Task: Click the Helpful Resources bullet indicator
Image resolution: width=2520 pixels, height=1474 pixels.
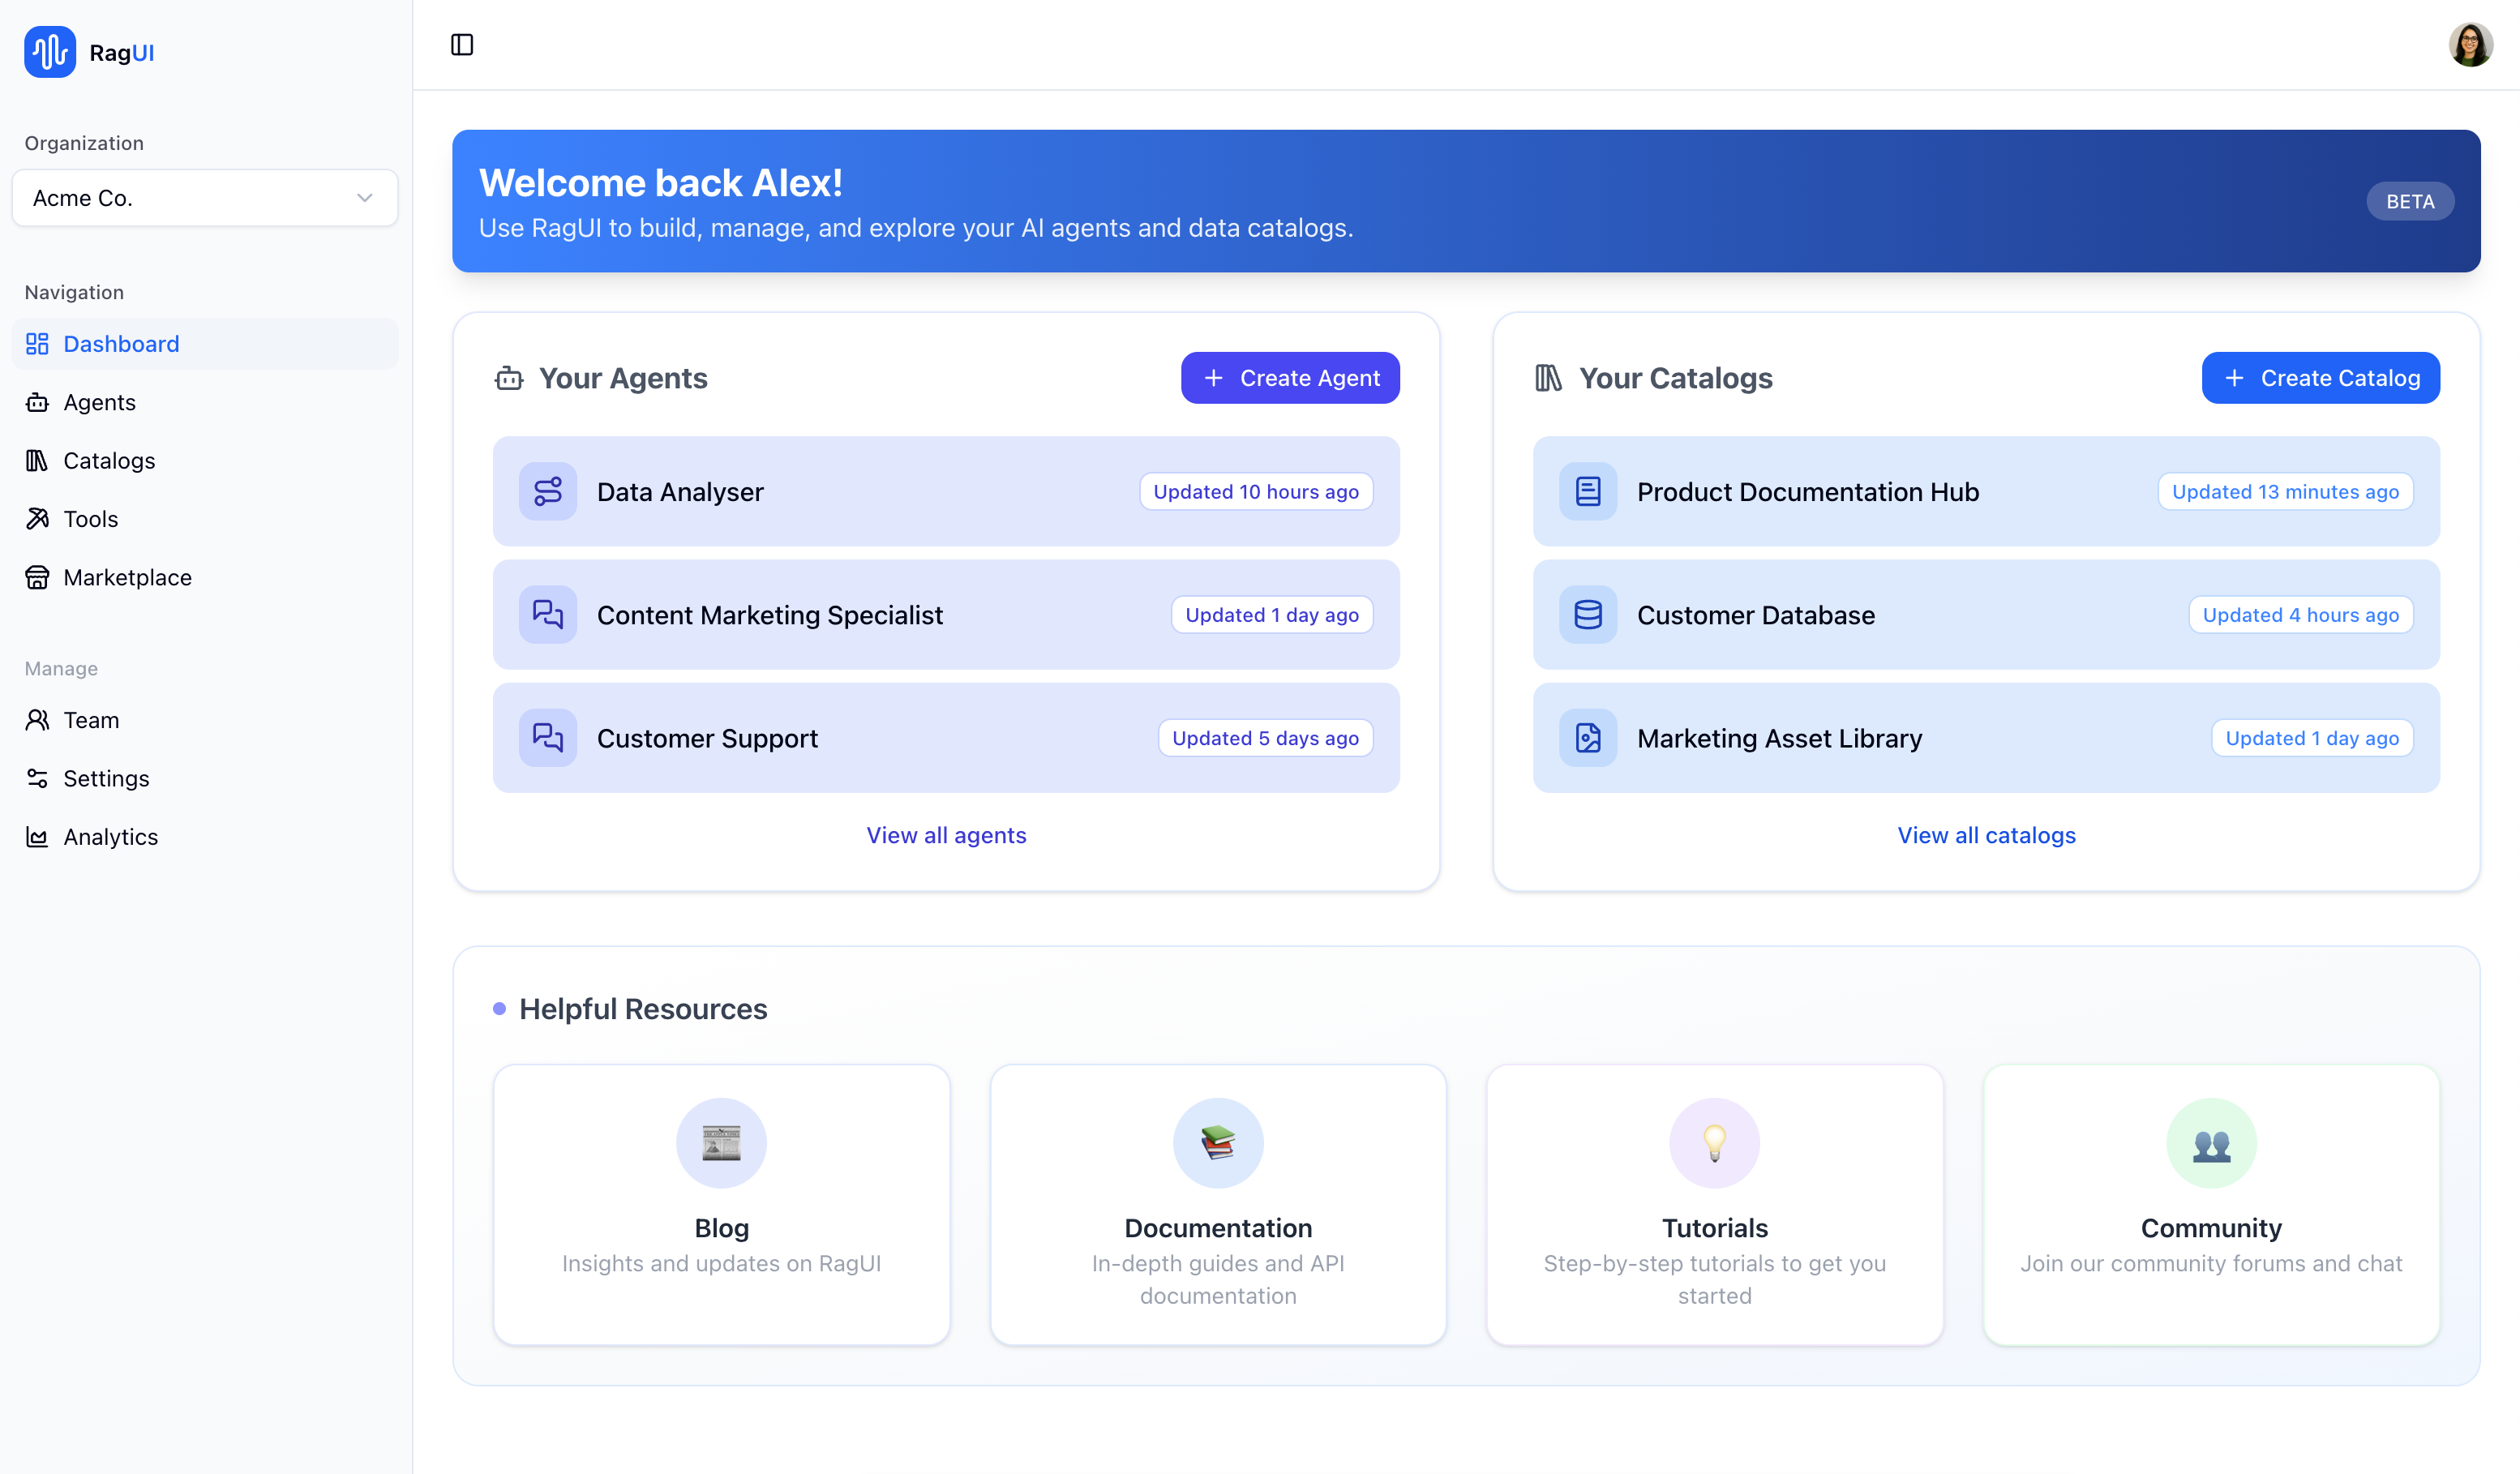Action: pos(501,1008)
